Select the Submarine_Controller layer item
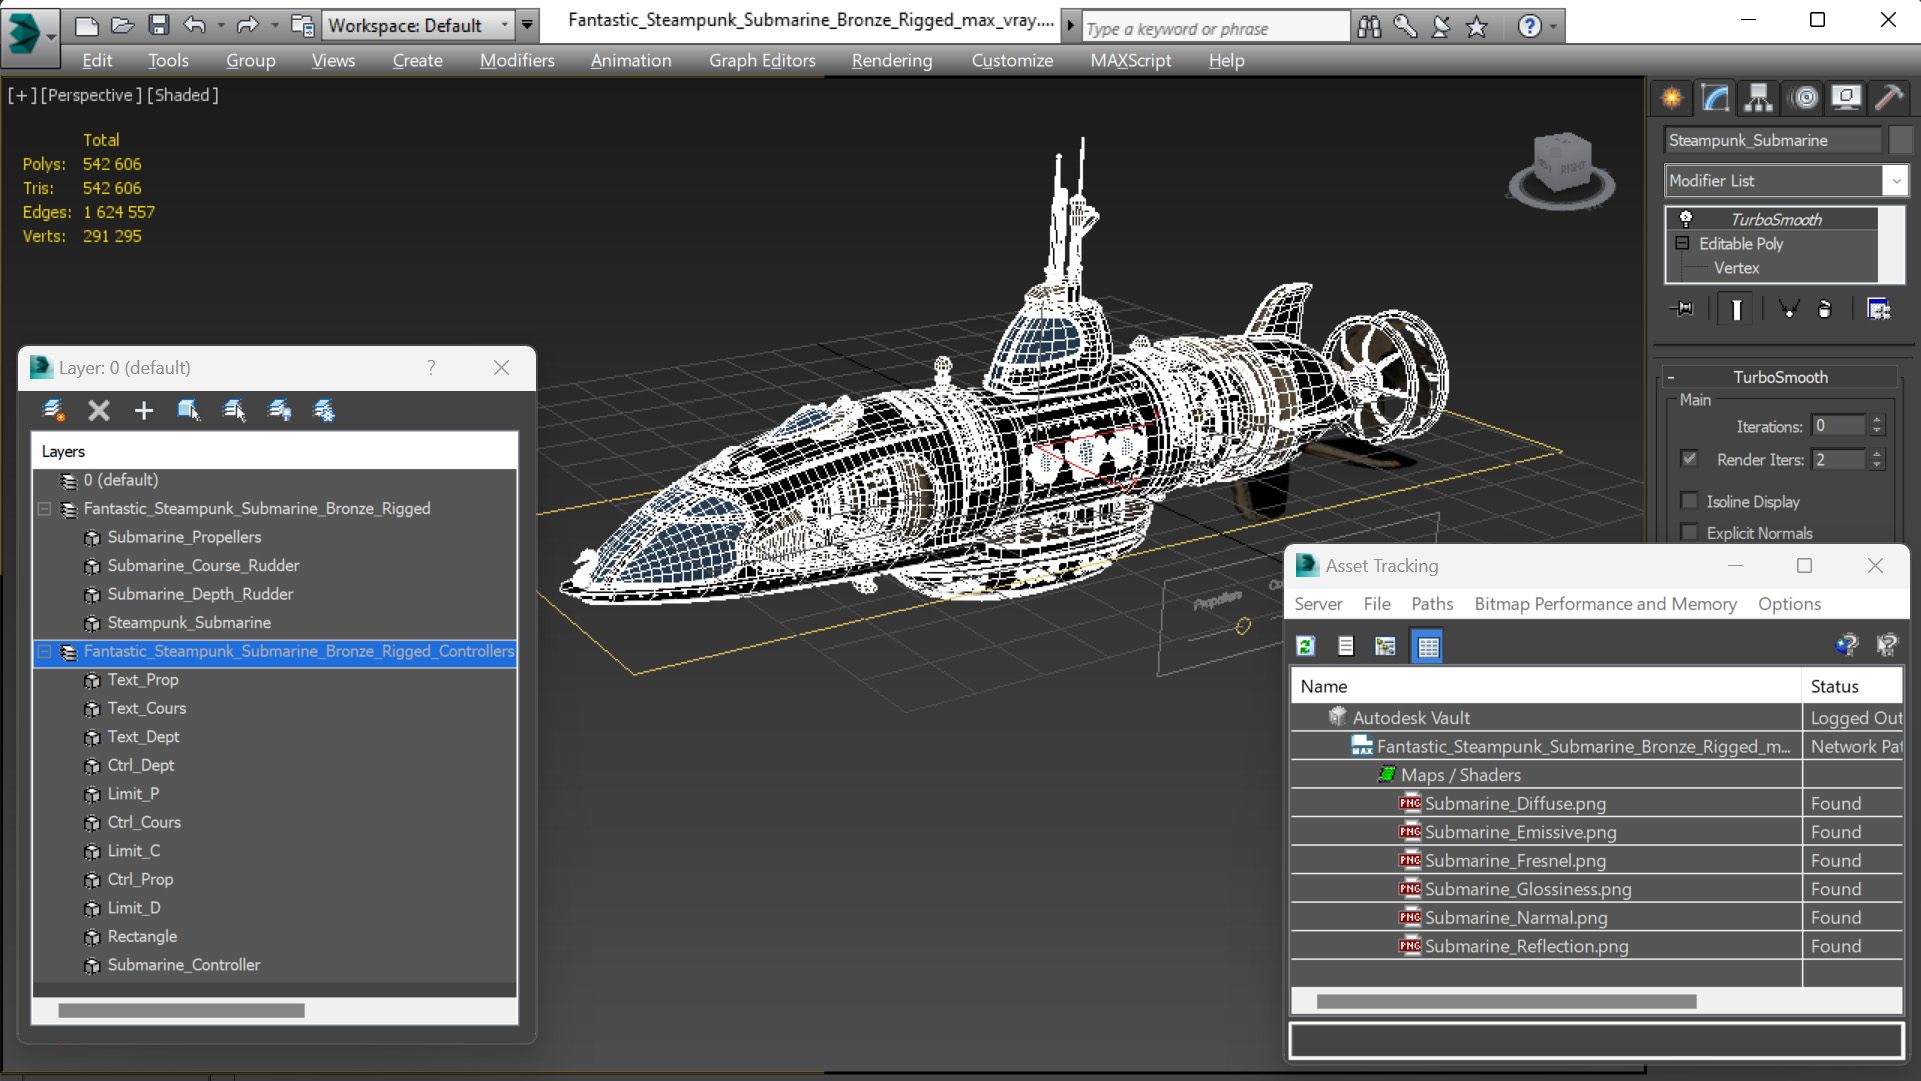The image size is (1921, 1081). pyautogui.click(x=184, y=965)
